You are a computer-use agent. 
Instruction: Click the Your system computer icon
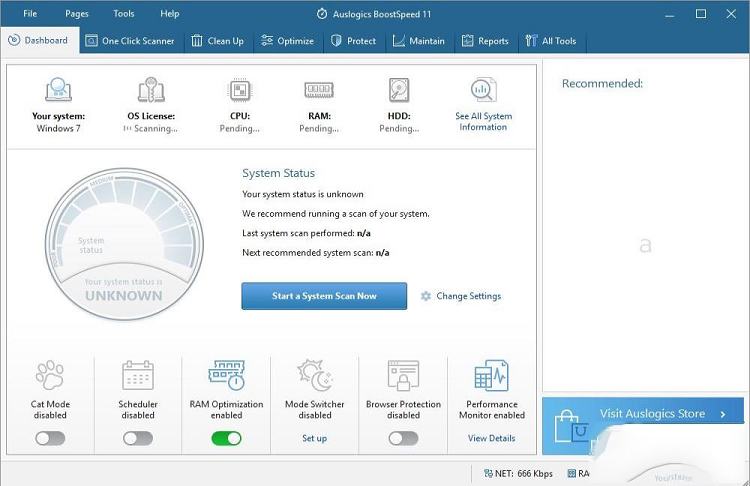58,90
